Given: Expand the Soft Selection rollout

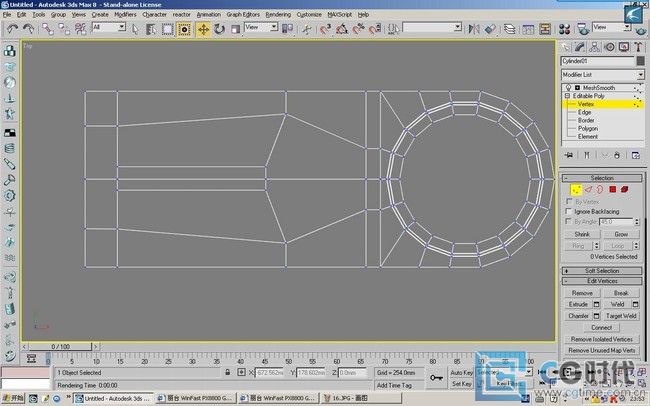Looking at the screenshot, I should (x=602, y=271).
